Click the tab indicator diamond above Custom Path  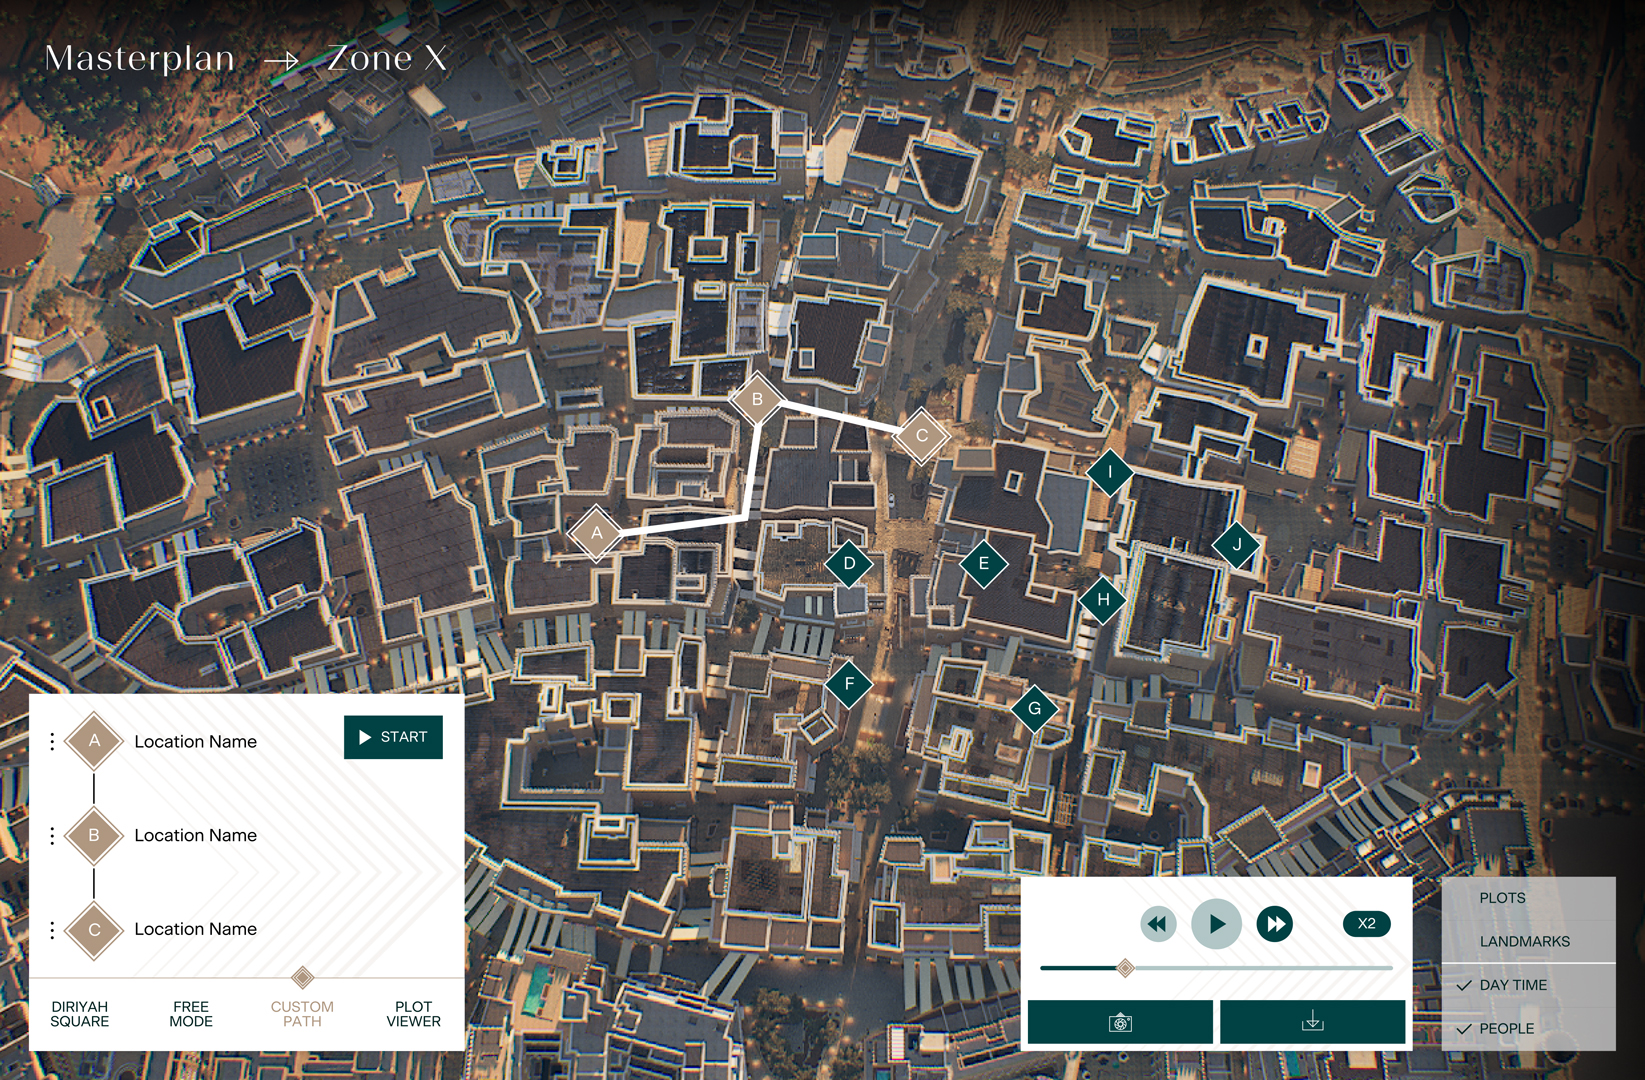point(303,977)
